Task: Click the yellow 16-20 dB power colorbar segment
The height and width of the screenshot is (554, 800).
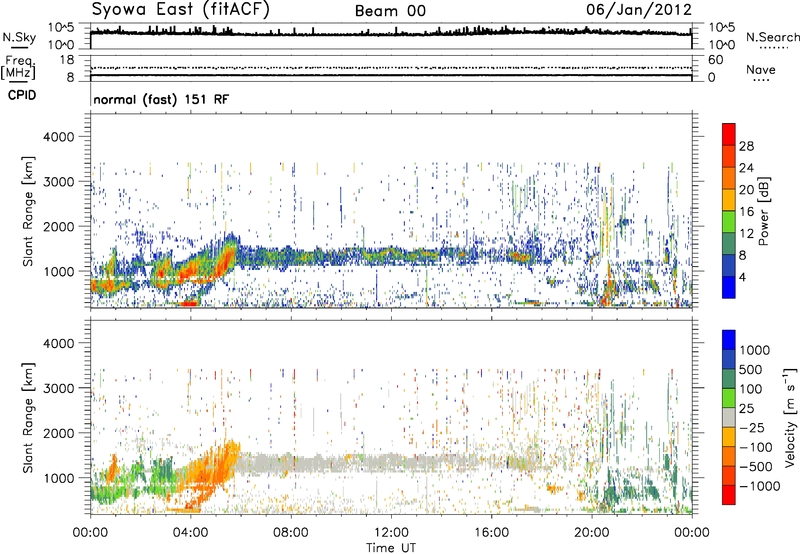Action: (729, 200)
